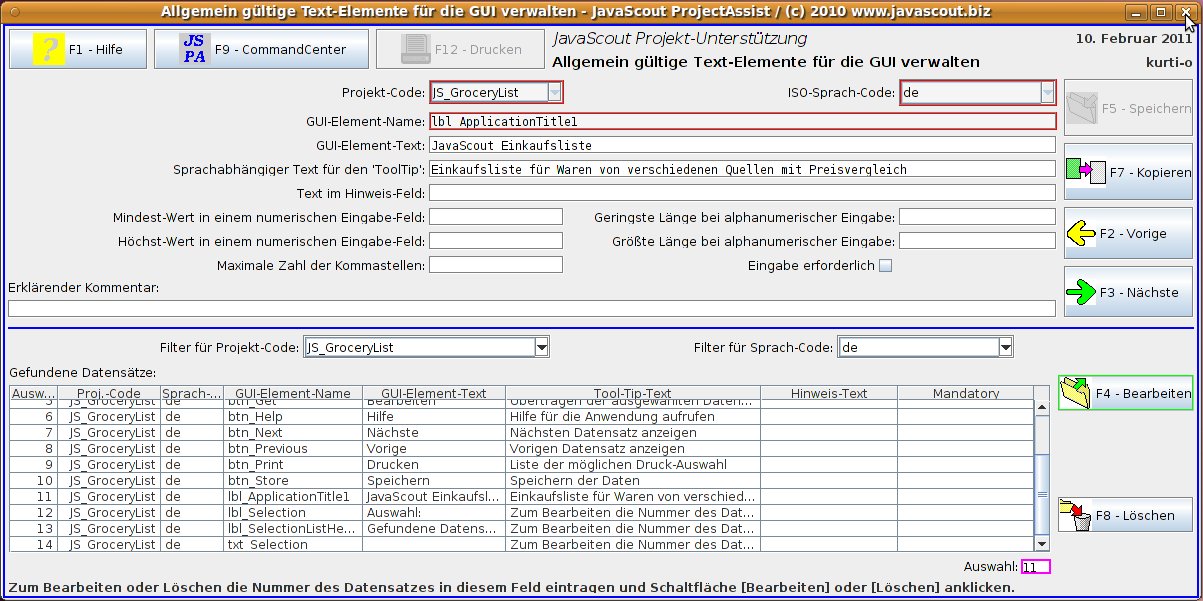
Task: Click the greyed F5 Speichern folder icon
Action: [x=1082, y=108]
